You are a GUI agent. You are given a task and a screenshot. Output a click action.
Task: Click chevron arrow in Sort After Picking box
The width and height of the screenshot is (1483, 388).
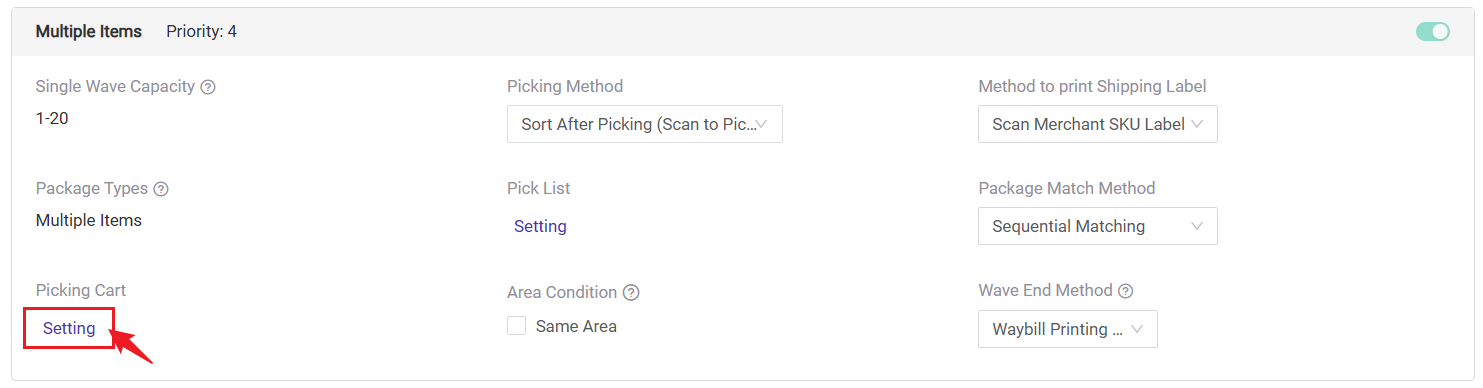761,125
